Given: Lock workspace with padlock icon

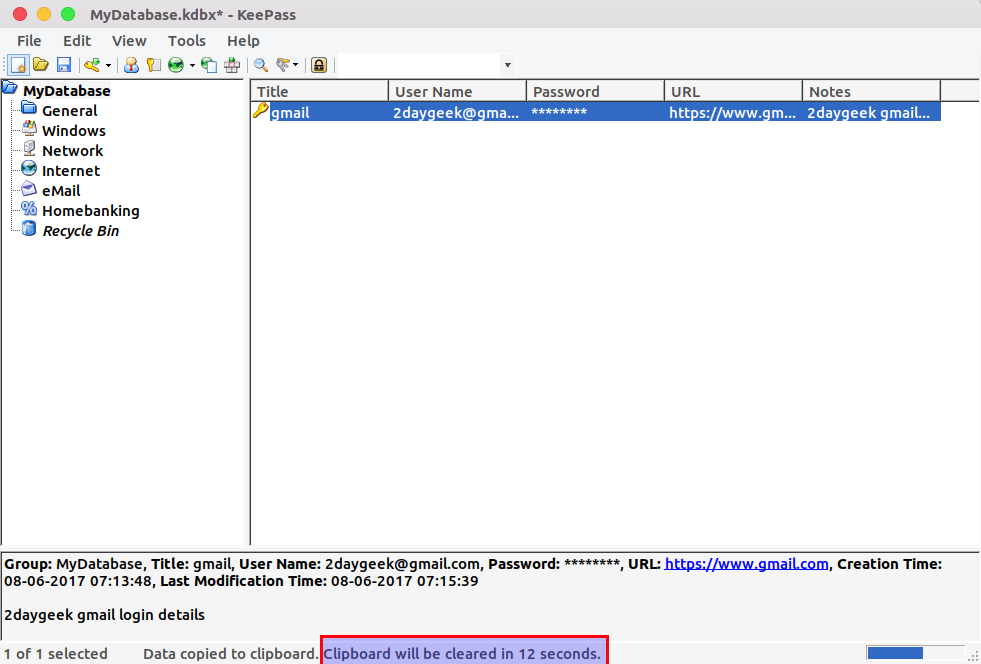Looking at the screenshot, I should tap(319, 64).
